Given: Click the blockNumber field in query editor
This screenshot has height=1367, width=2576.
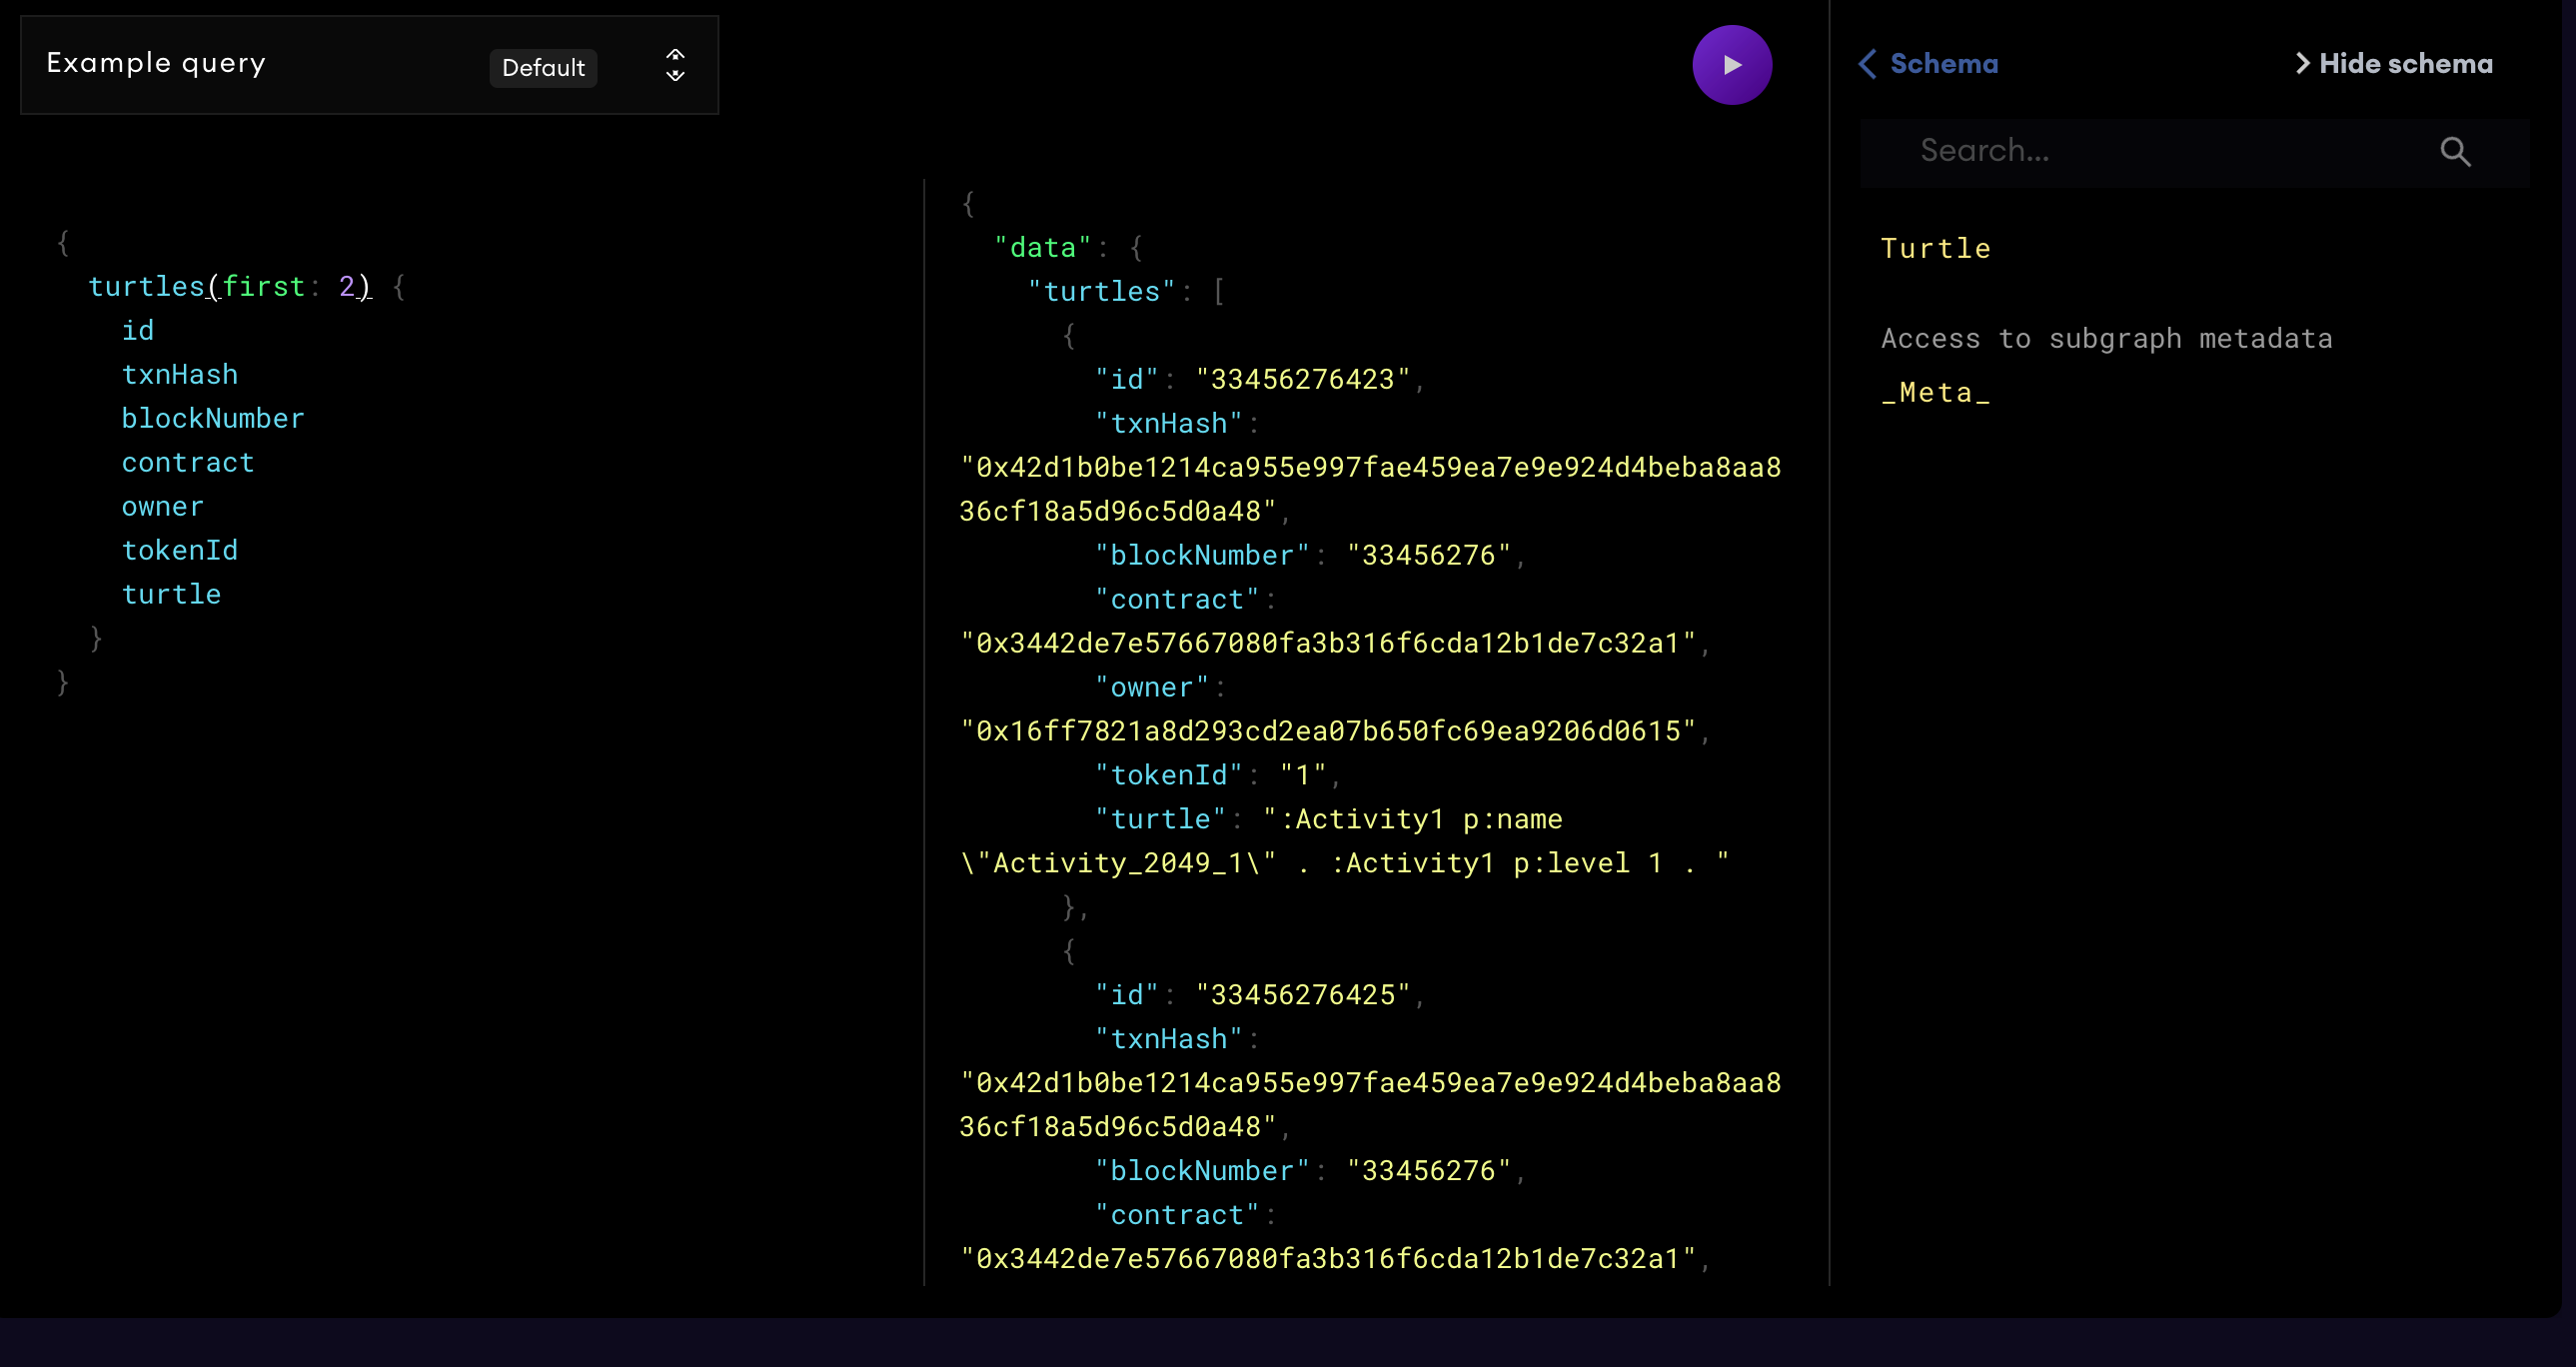Looking at the screenshot, I should point(212,419).
